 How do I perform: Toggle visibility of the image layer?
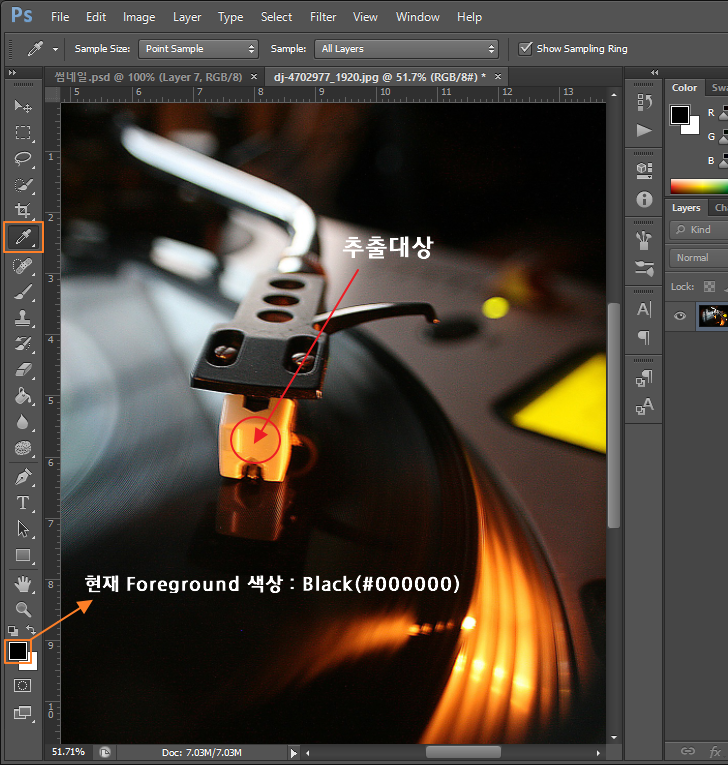(x=680, y=316)
